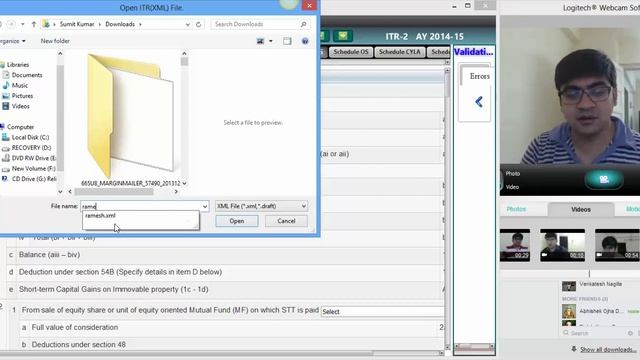Click the webcam record video button

604,179
